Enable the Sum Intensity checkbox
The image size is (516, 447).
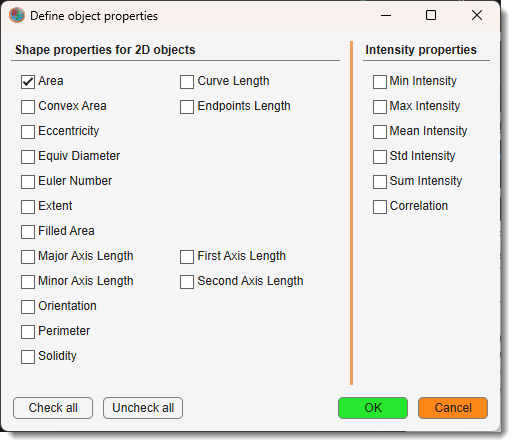(380, 182)
